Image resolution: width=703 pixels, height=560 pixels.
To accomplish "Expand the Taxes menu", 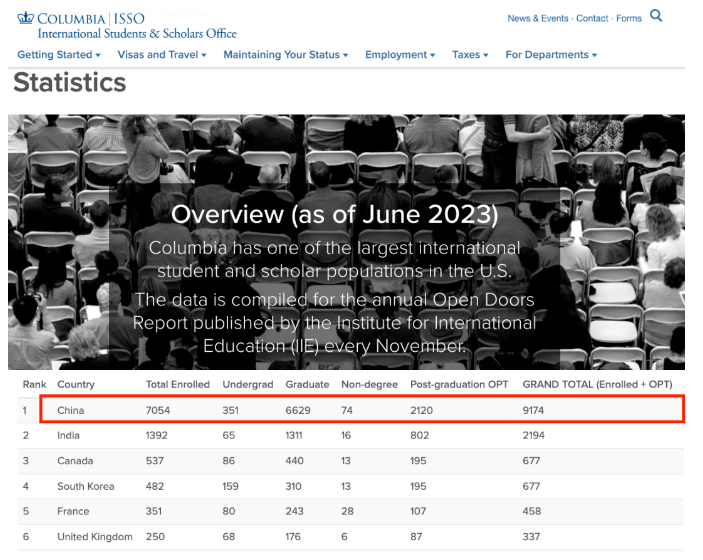I will (470, 55).
